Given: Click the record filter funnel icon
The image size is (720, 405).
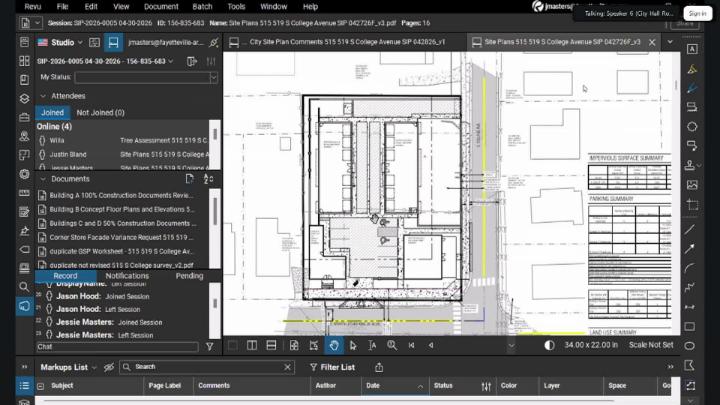Looking at the screenshot, I should [210, 347].
